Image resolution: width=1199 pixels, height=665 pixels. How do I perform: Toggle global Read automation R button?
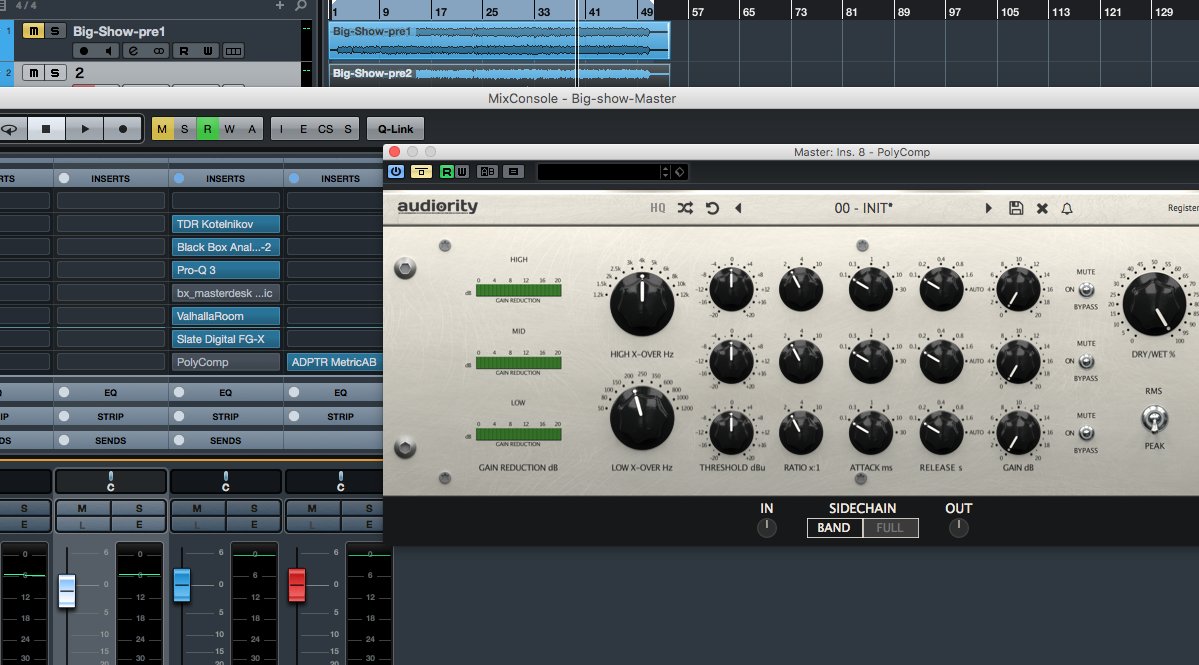pos(207,129)
